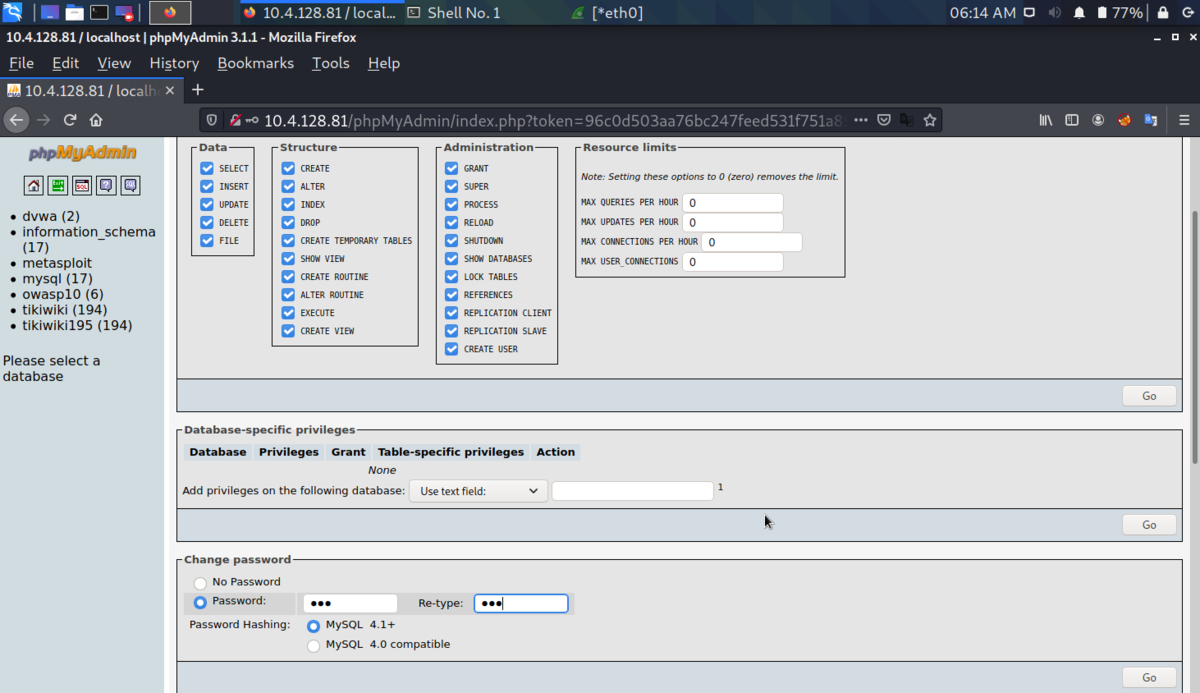The width and height of the screenshot is (1200, 693).
Task: Click Go below the privilege checkboxes
Action: 1149,396
